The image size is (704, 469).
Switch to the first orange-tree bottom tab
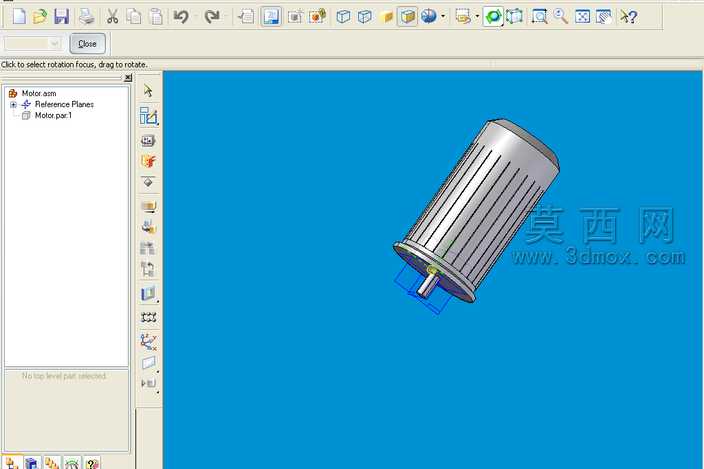click(12, 463)
